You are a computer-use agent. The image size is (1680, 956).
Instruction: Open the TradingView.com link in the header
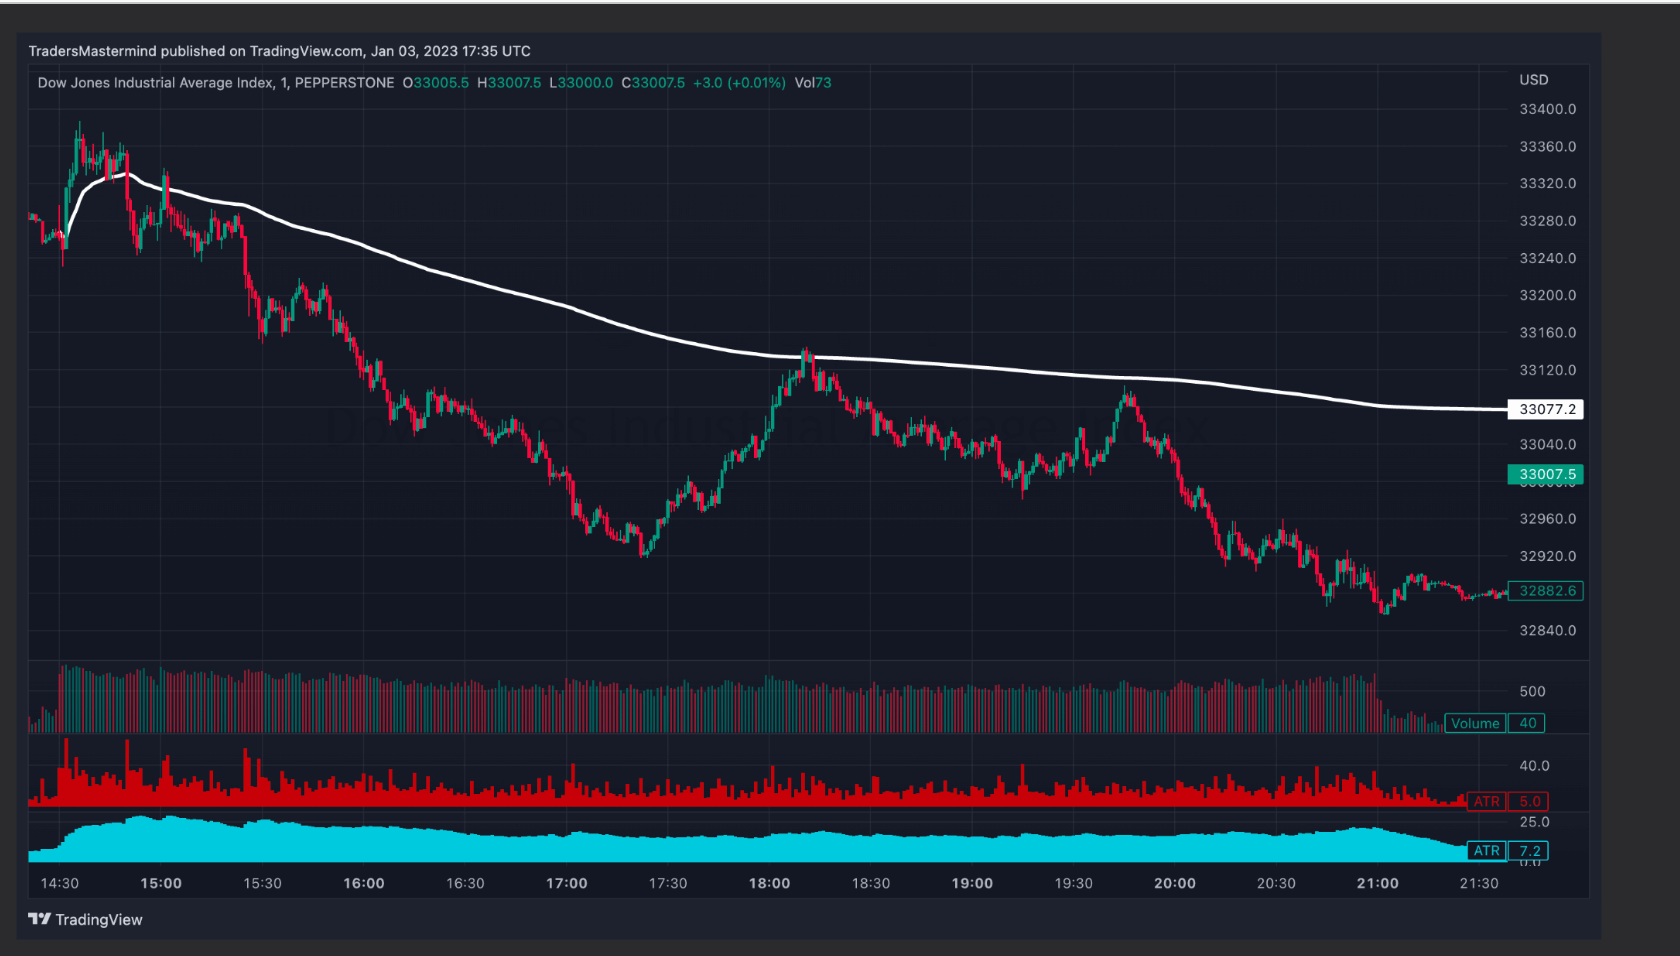pyautogui.click(x=305, y=51)
